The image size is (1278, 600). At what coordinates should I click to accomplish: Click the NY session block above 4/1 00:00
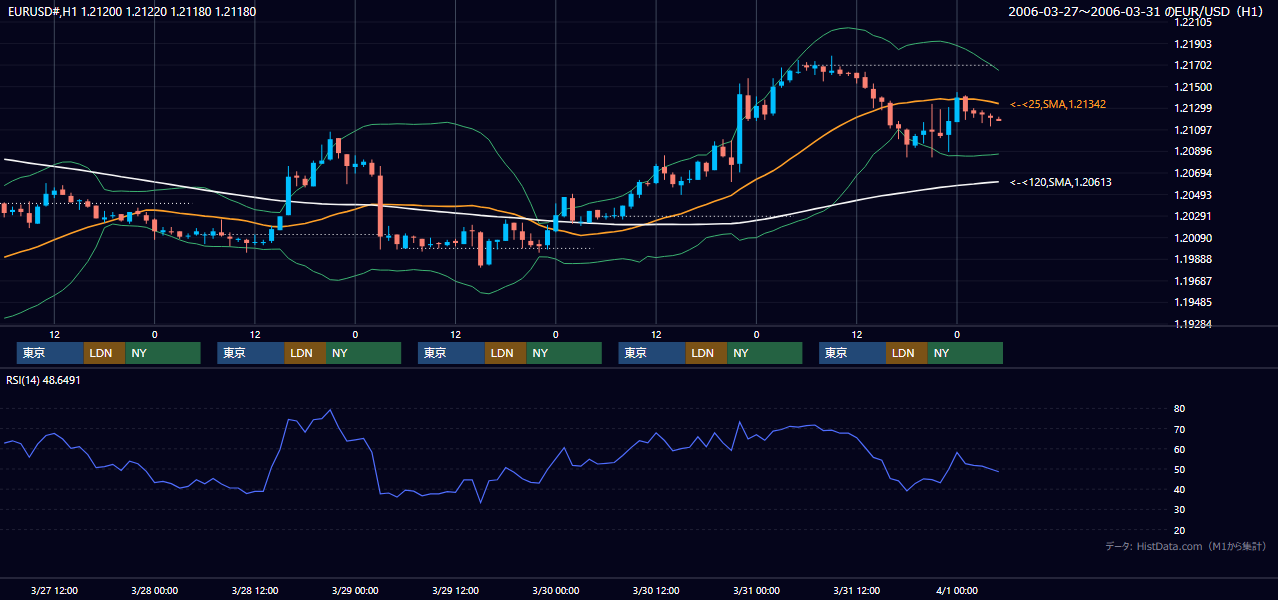(x=965, y=353)
